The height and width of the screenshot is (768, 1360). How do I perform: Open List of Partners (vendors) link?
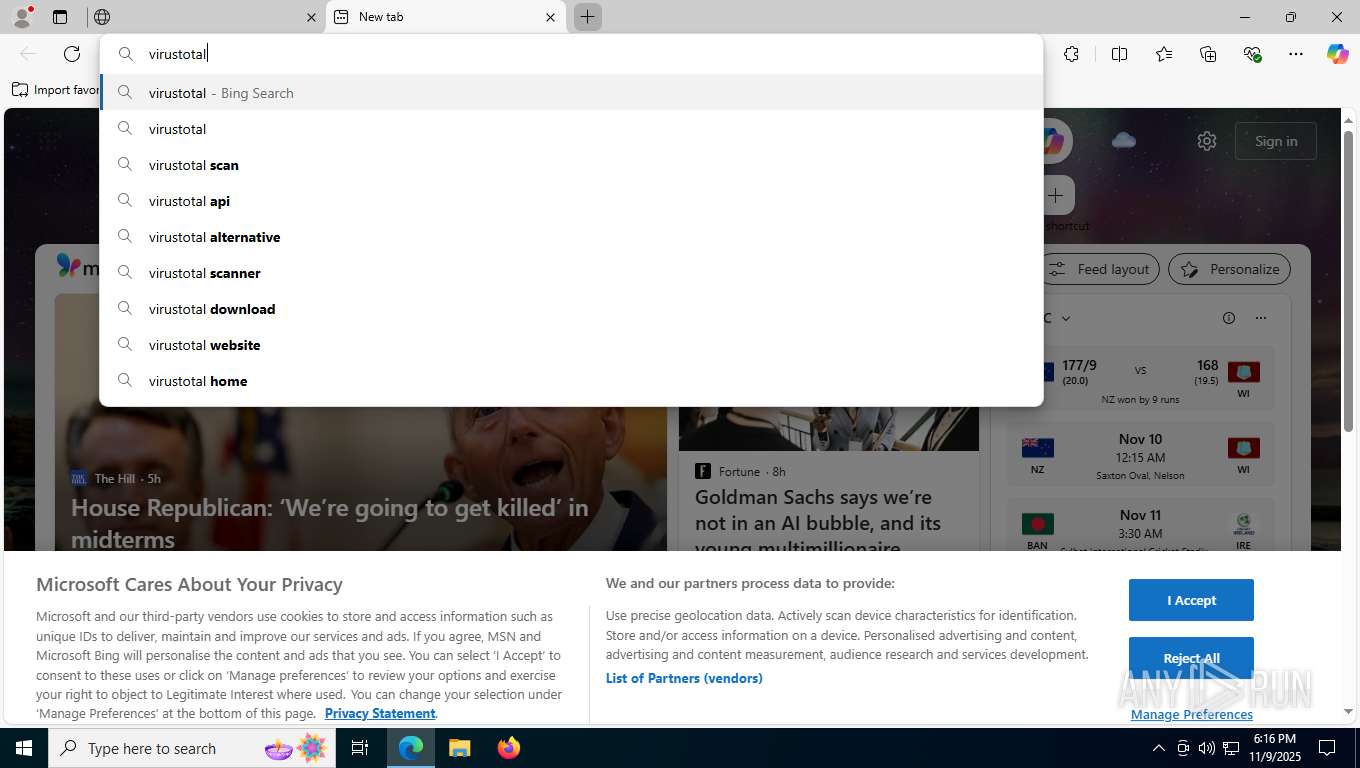coord(684,678)
